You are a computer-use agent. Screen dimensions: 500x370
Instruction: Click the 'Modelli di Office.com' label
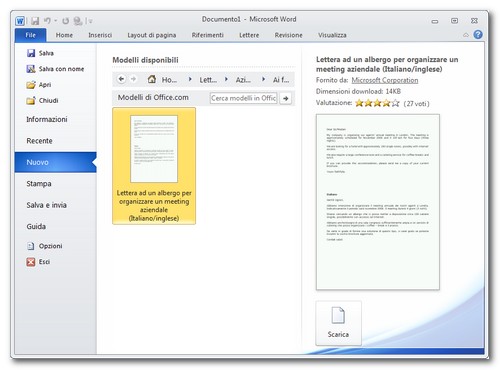click(153, 98)
